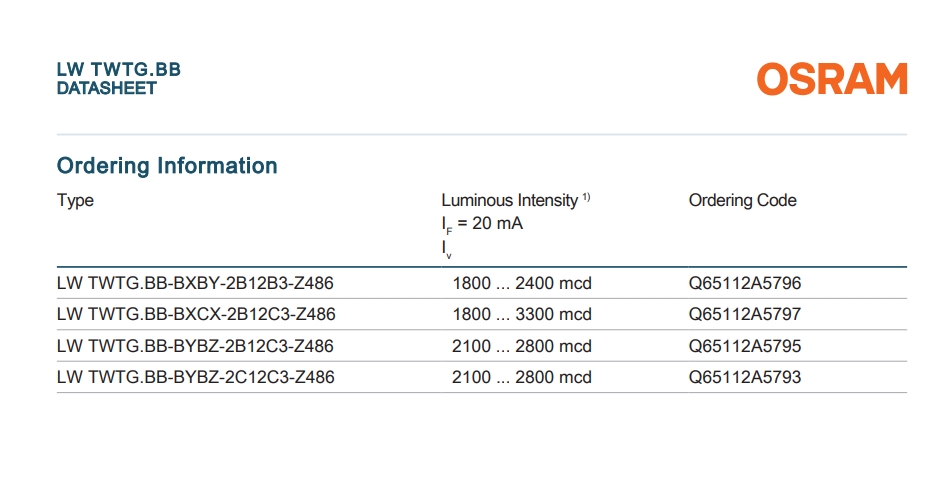The width and height of the screenshot is (940, 489).
Task: Select type LW TWTG.BB-BXCX-2B12C3-Z486
Action: pos(196,314)
